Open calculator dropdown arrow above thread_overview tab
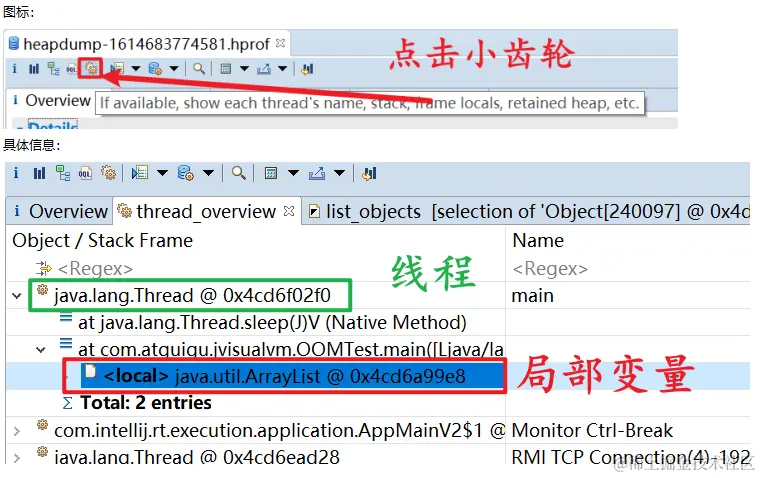 [x=294, y=173]
